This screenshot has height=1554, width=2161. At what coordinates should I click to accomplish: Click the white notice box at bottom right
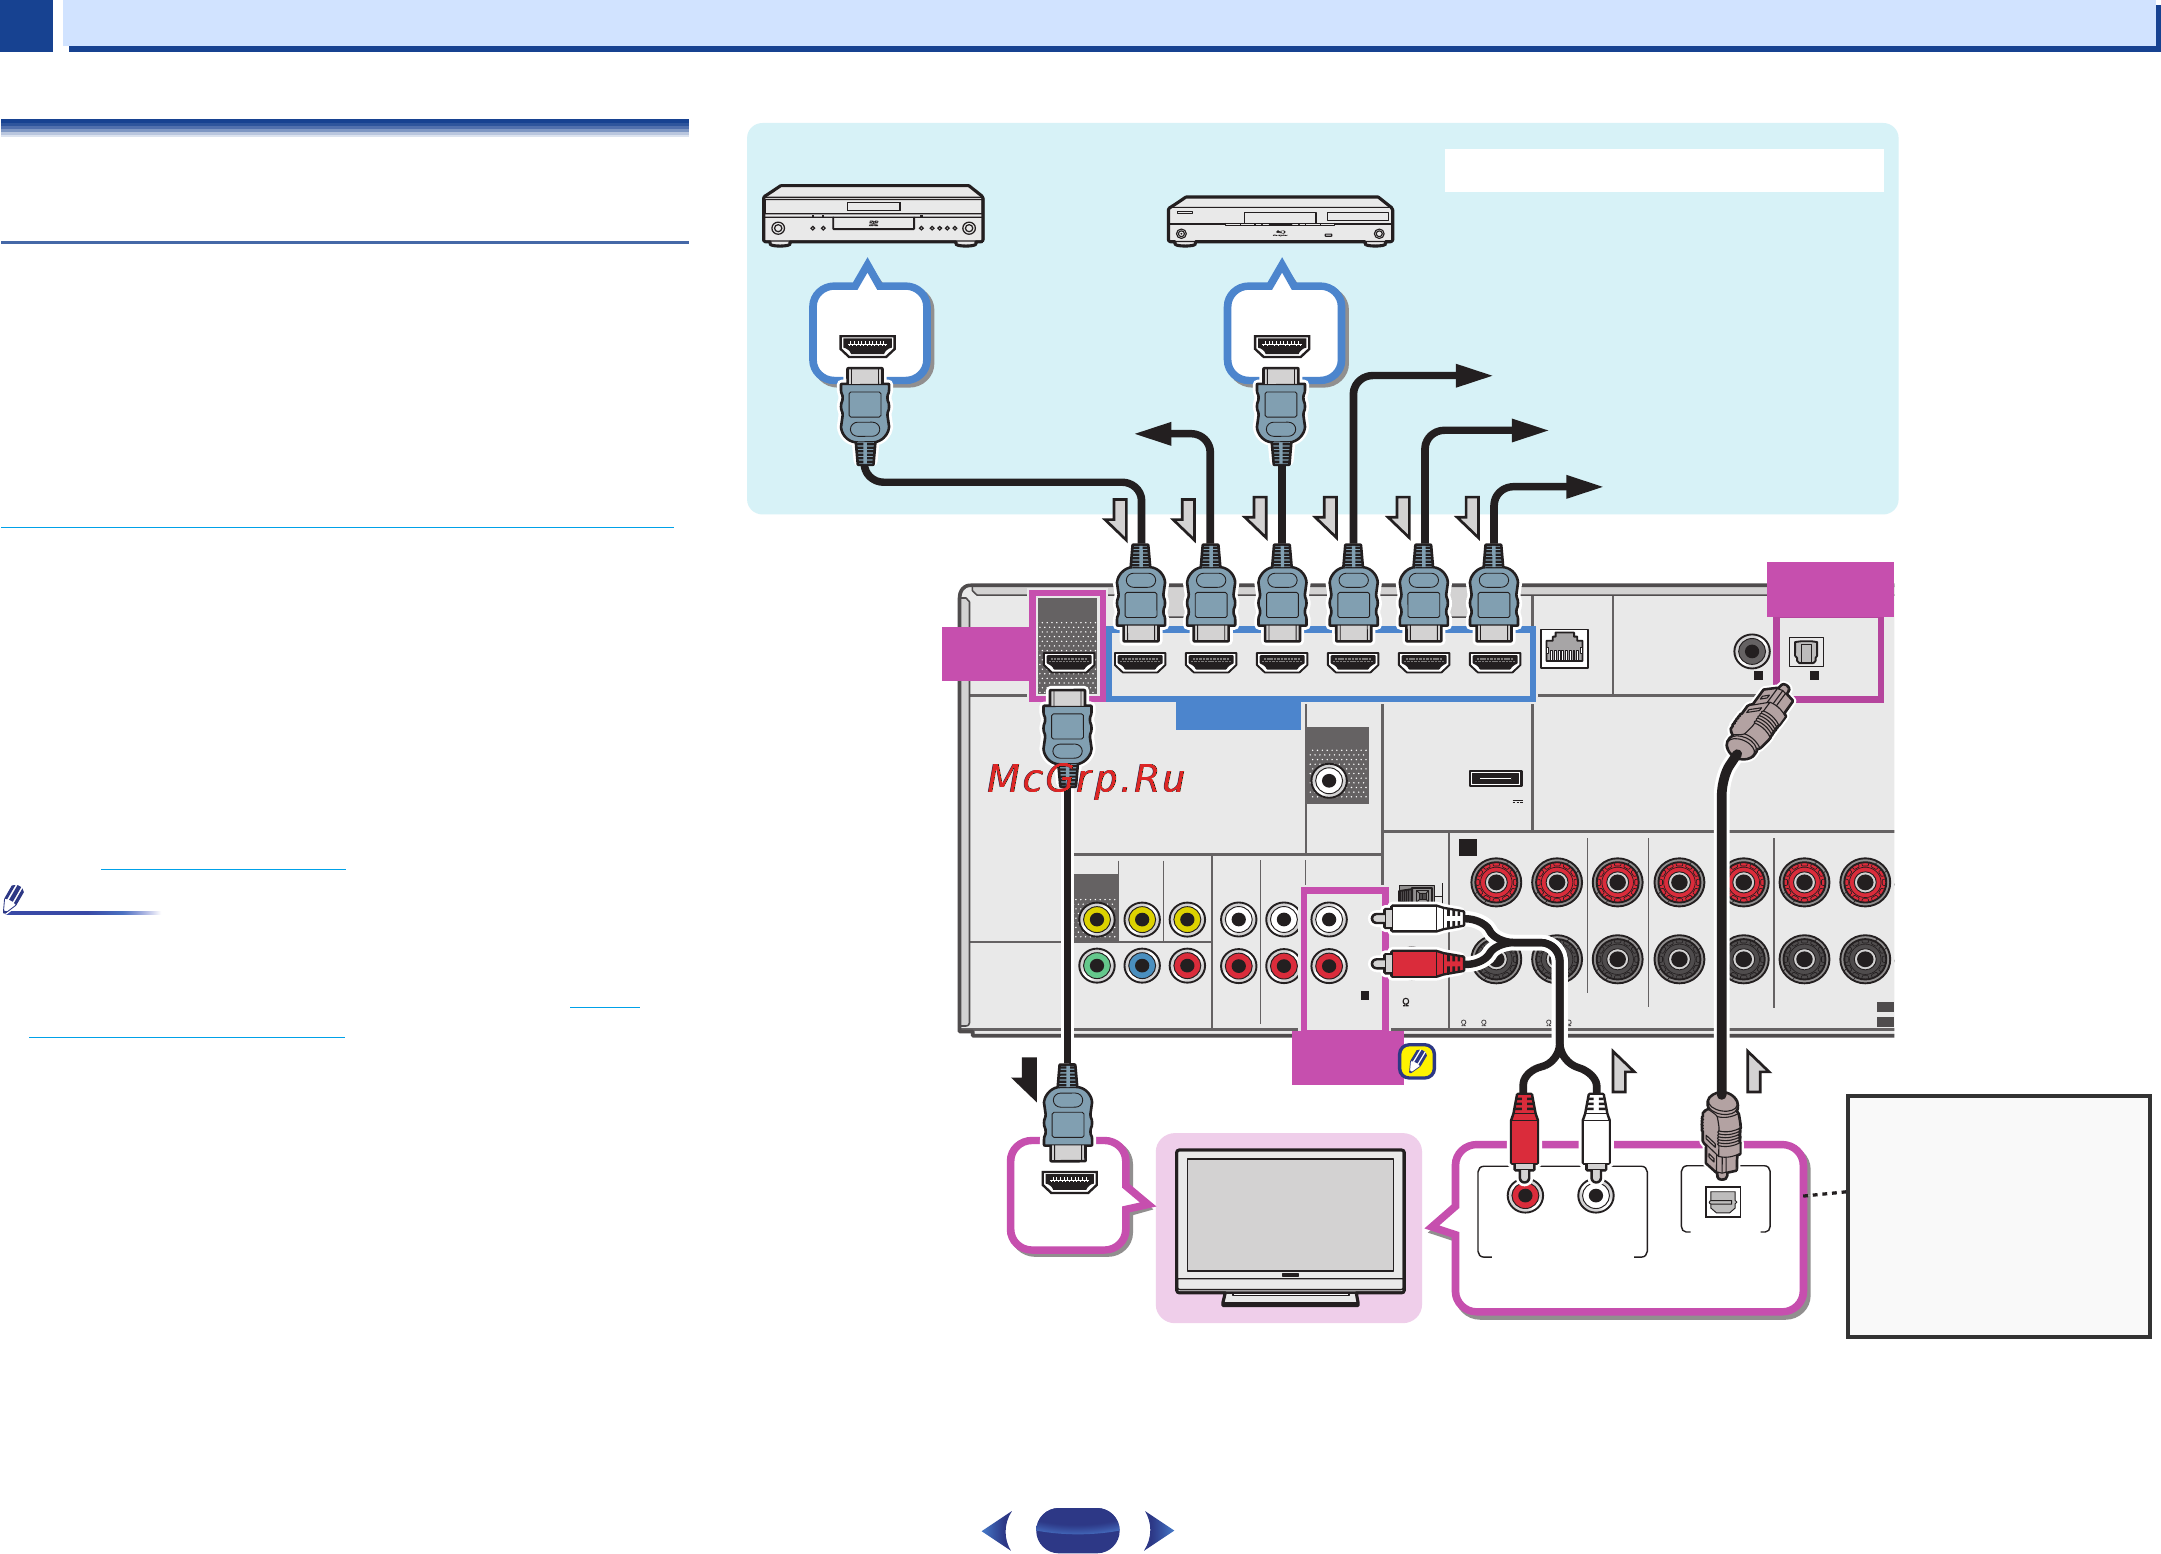pyautogui.click(x=1998, y=1216)
